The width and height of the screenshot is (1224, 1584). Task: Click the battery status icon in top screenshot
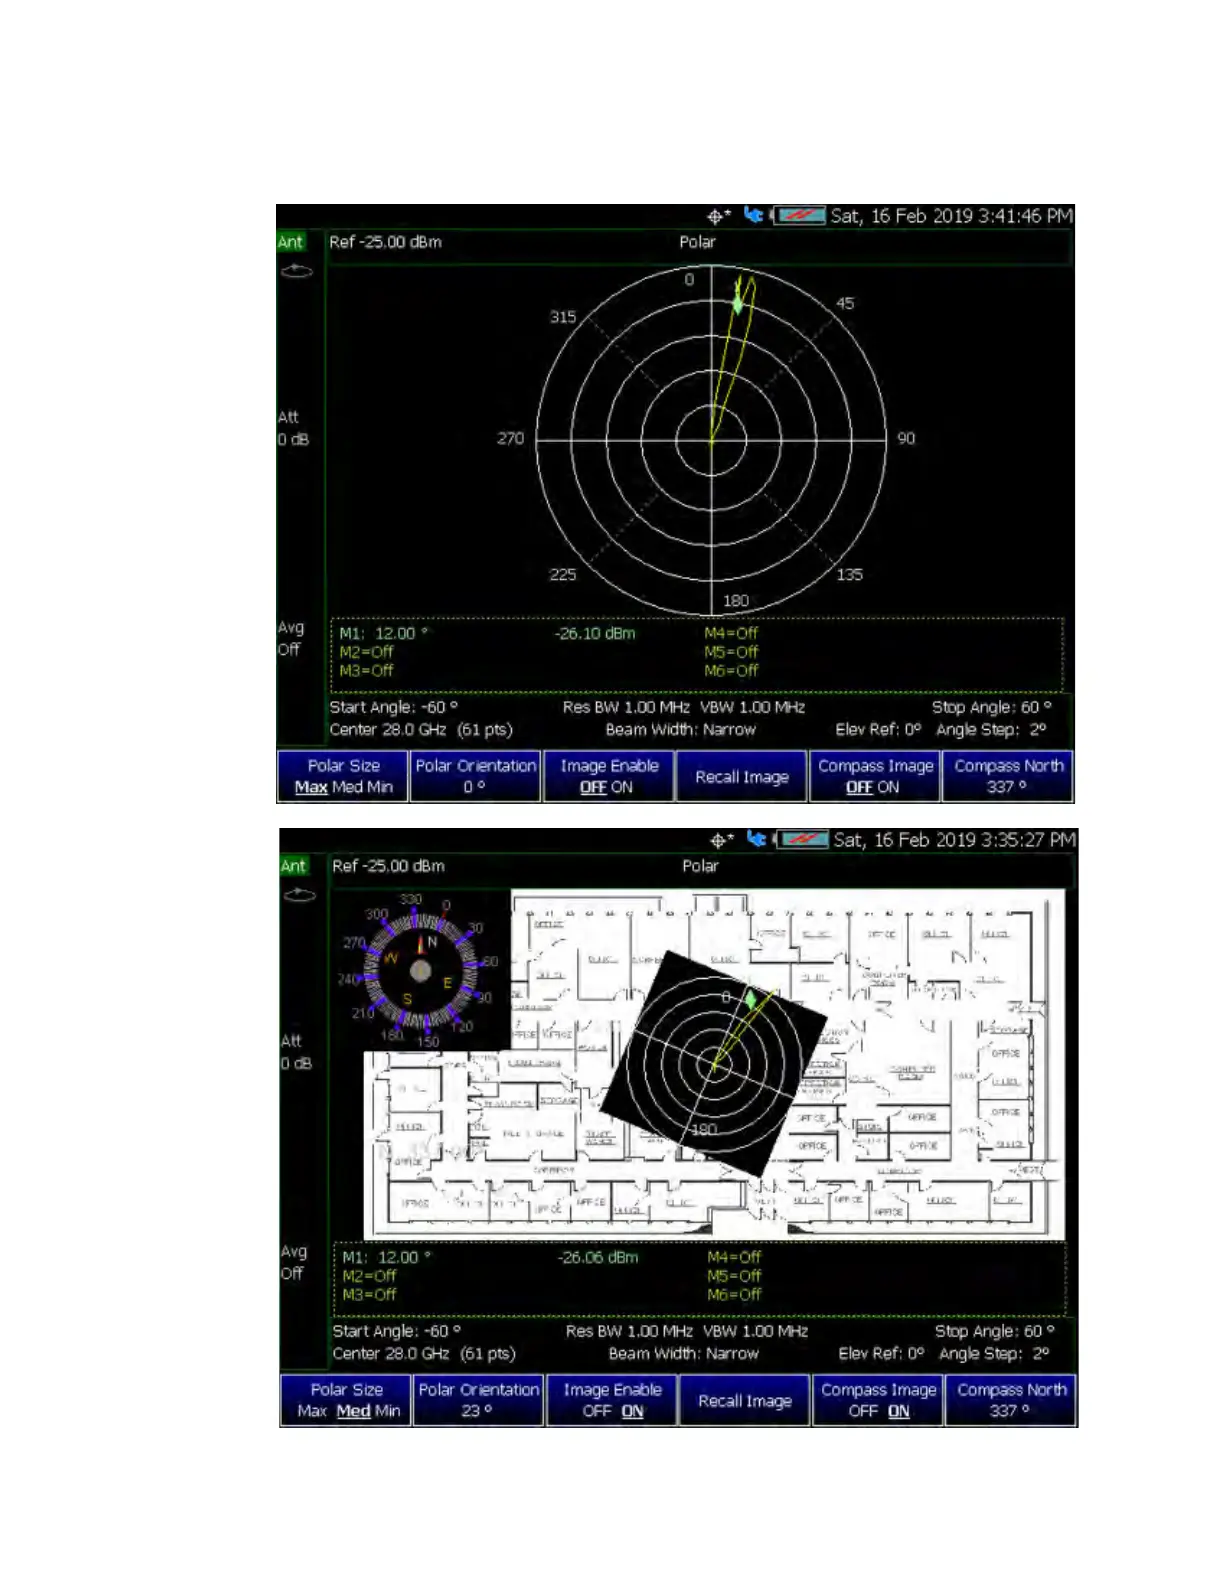(x=800, y=215)
